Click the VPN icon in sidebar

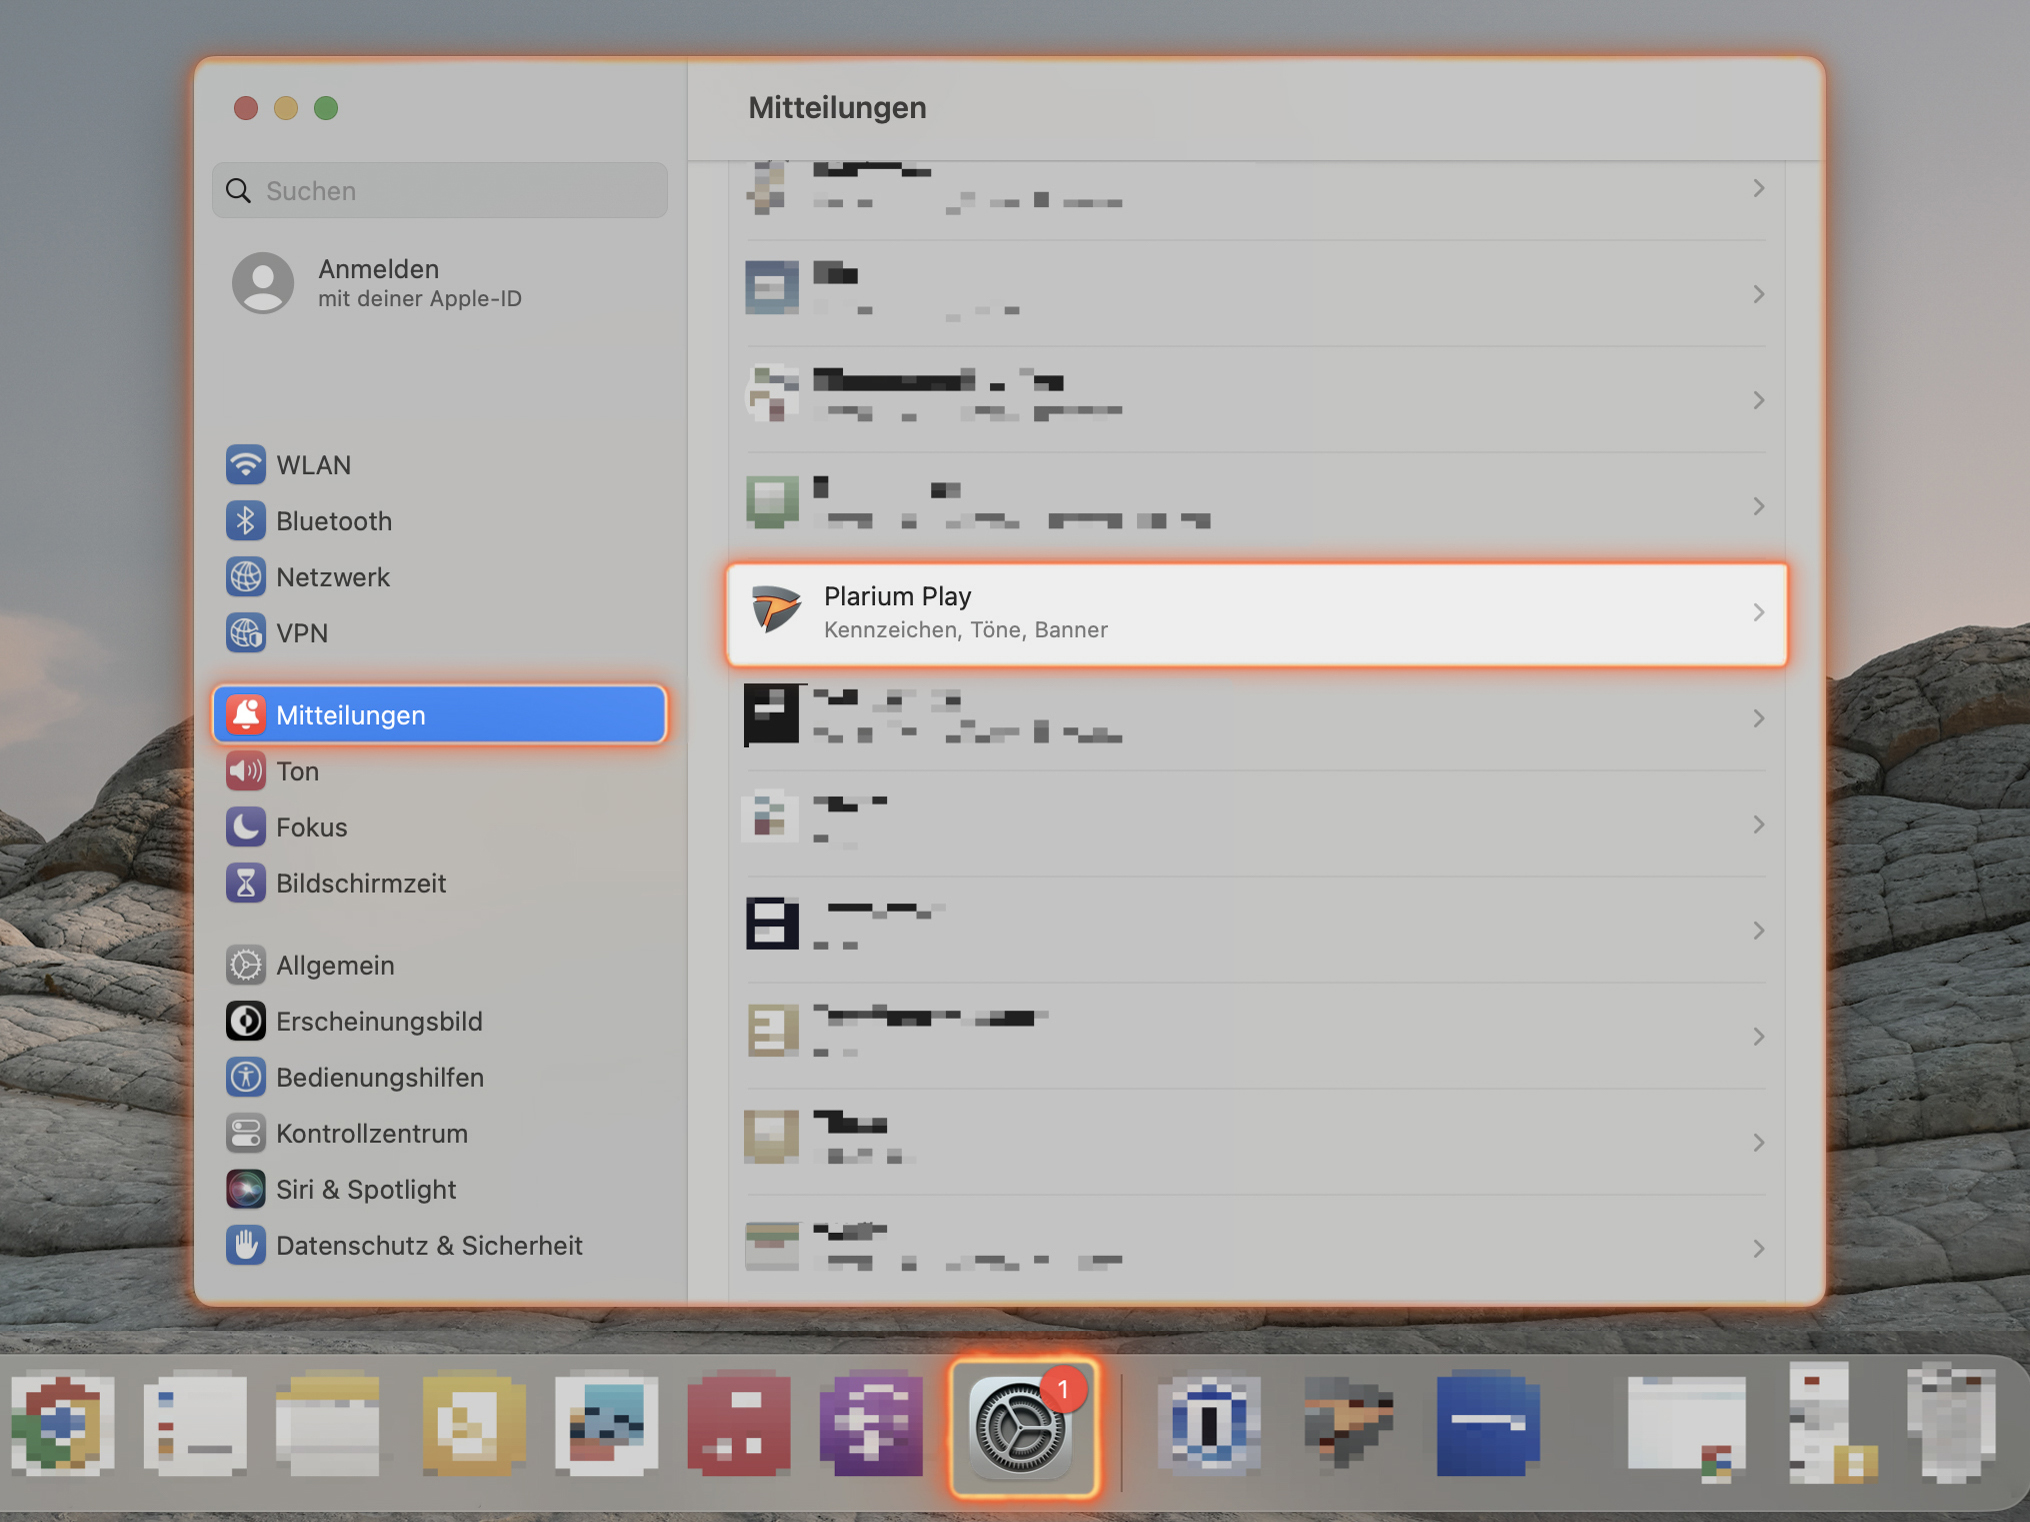tap(245, 633)
